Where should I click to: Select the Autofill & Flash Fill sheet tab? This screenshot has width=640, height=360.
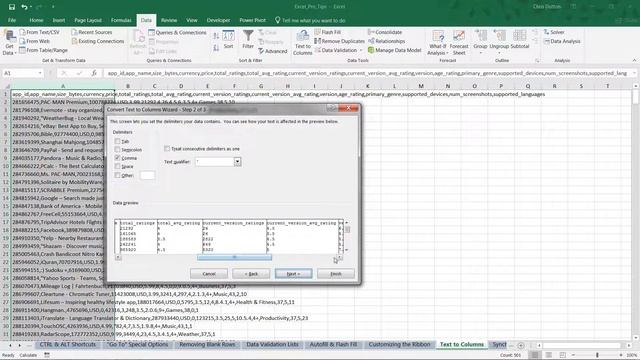[333, 344]
